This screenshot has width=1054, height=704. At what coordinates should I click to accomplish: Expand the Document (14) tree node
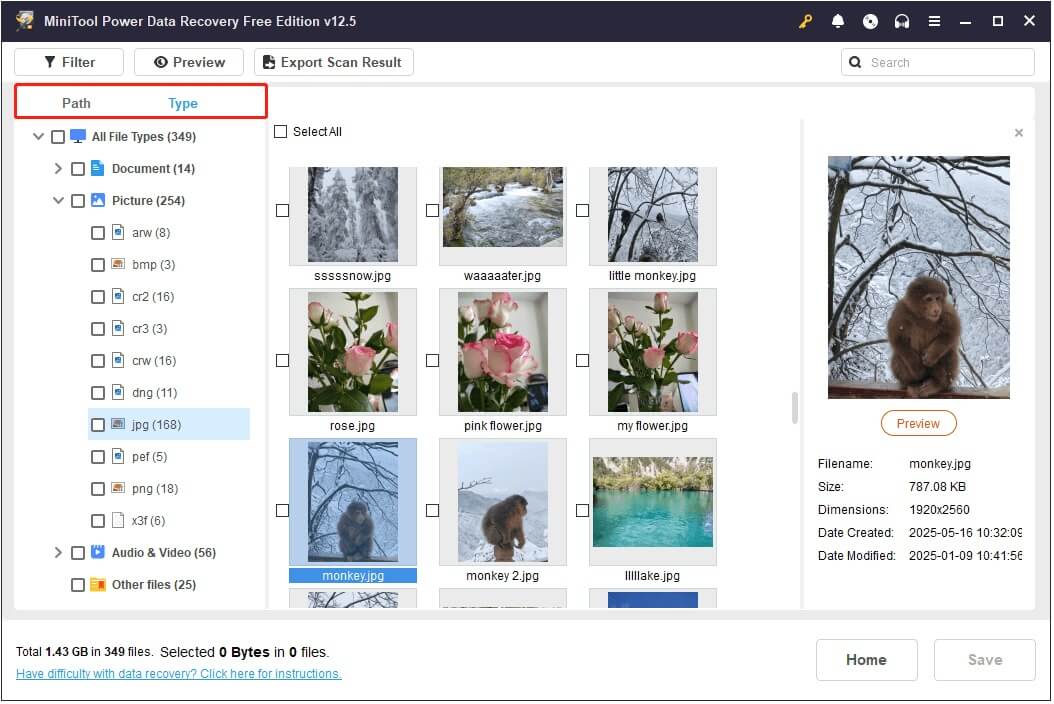[x=58, y=169]
